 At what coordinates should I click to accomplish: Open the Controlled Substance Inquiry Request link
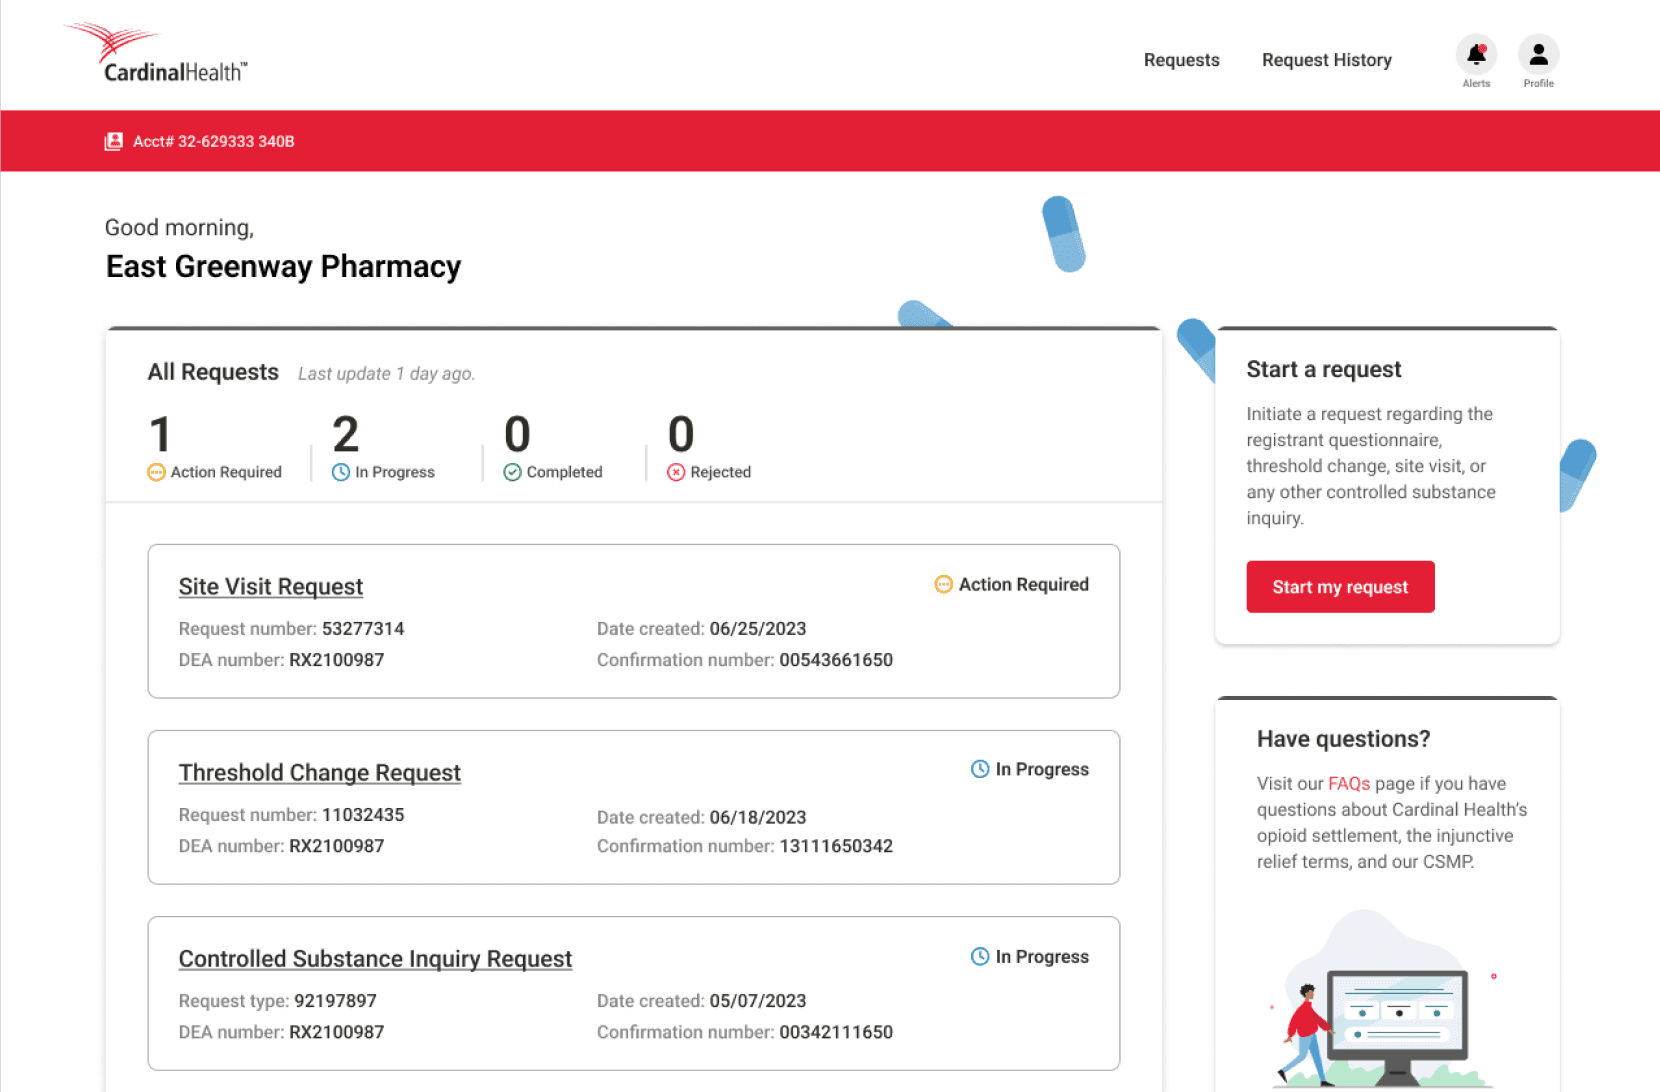[376, 959]
